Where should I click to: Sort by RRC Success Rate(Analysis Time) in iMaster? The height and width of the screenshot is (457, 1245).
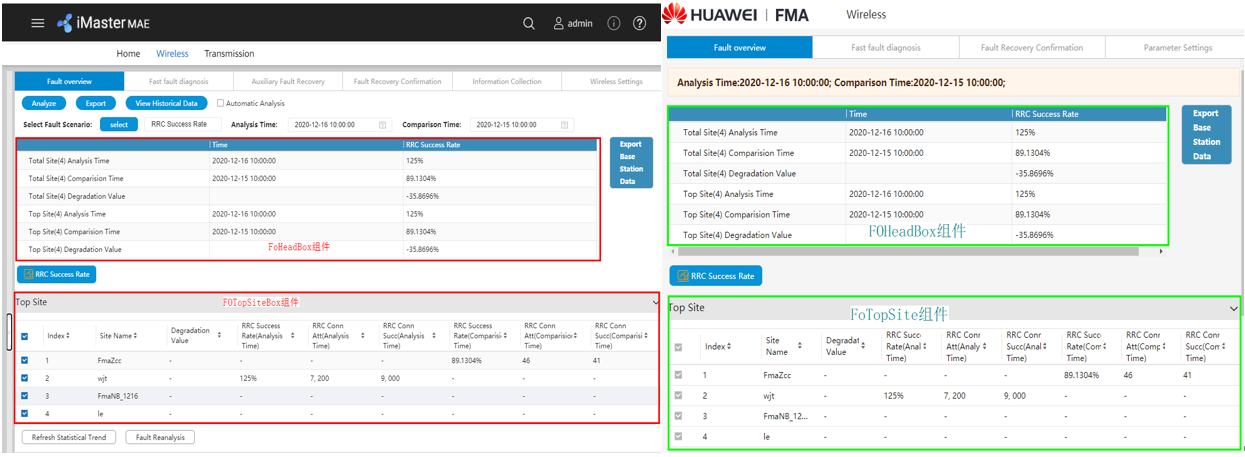point(293,336)
